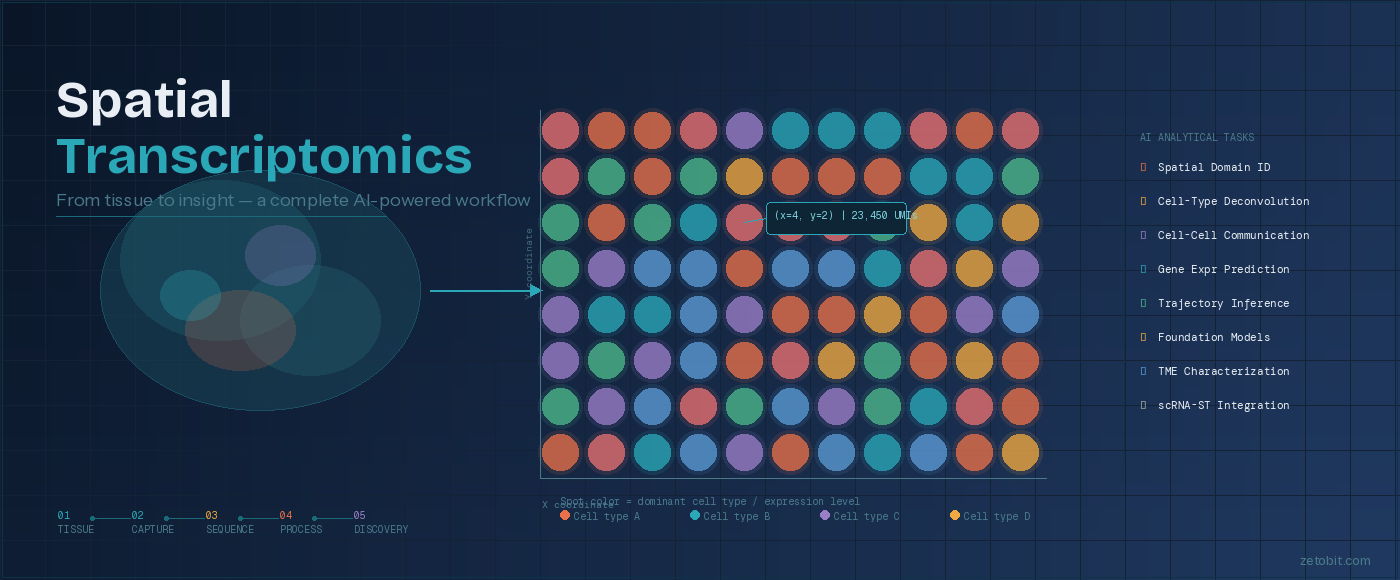Click the Cell-Type Deconvolution icon
This screenshot has width=1400, height=580.
(x=1142, y=201)
